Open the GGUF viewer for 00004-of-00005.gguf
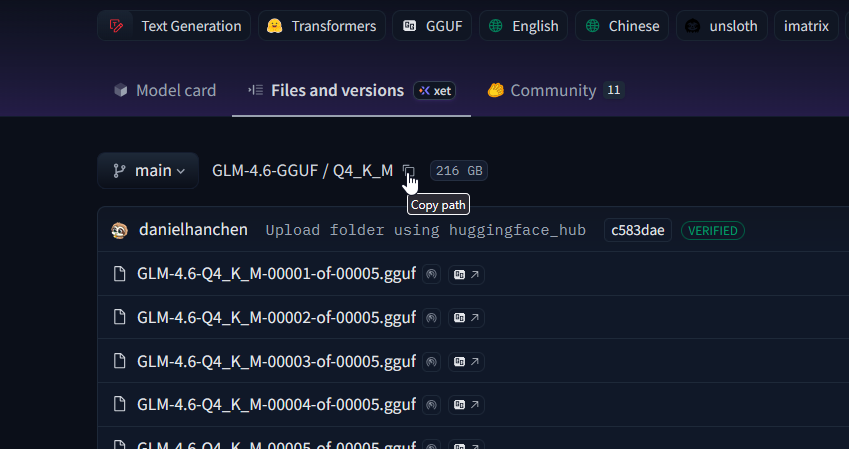 coord(466,405)
